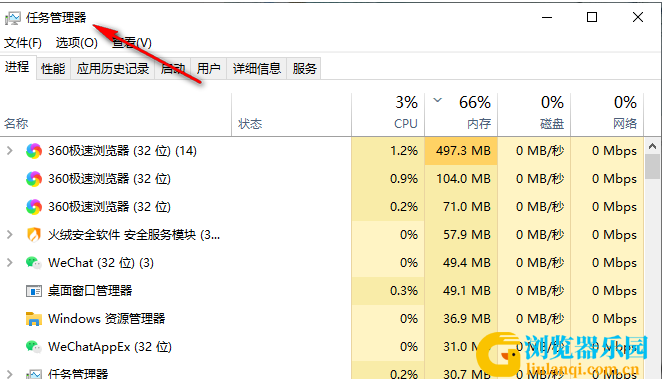Viewport: 662px width, 379px height.
Task: Click the 0.9% CPU cell
Action: point(388,179)
